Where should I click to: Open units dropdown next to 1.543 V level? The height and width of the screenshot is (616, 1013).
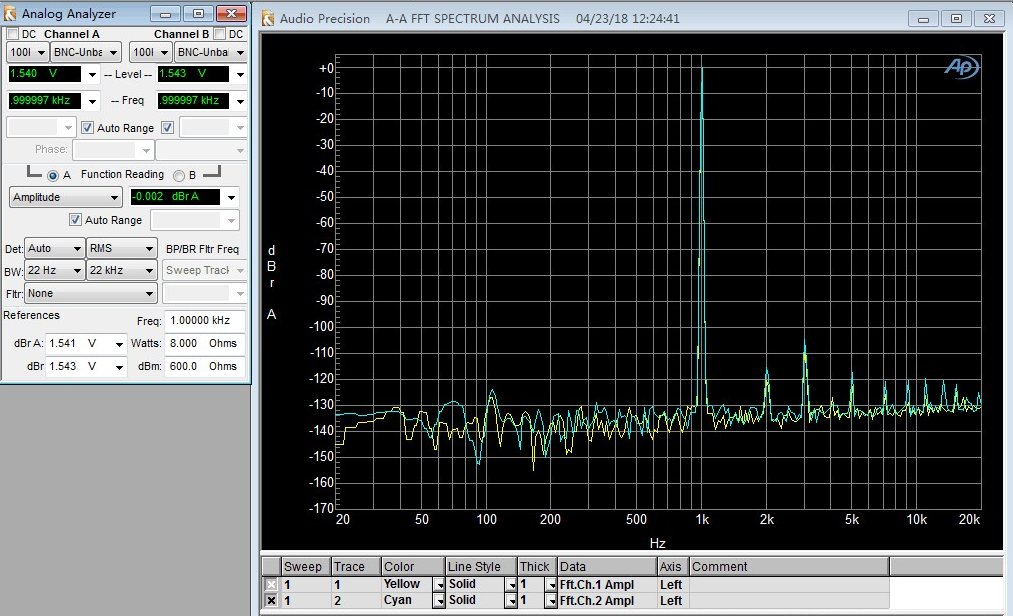240,74
